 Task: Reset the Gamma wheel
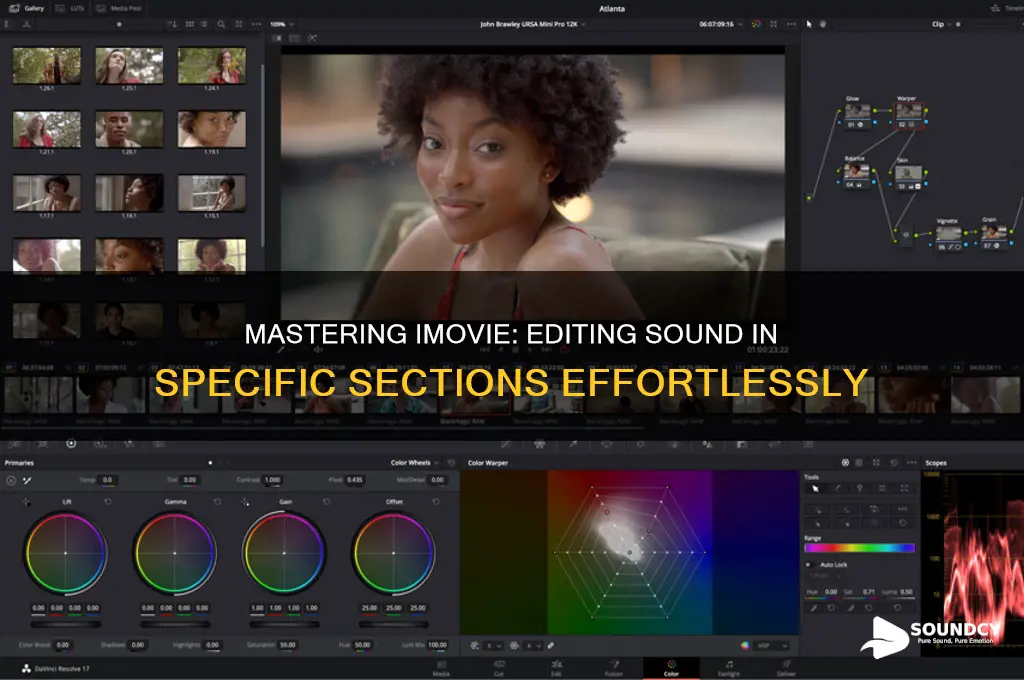217,502
